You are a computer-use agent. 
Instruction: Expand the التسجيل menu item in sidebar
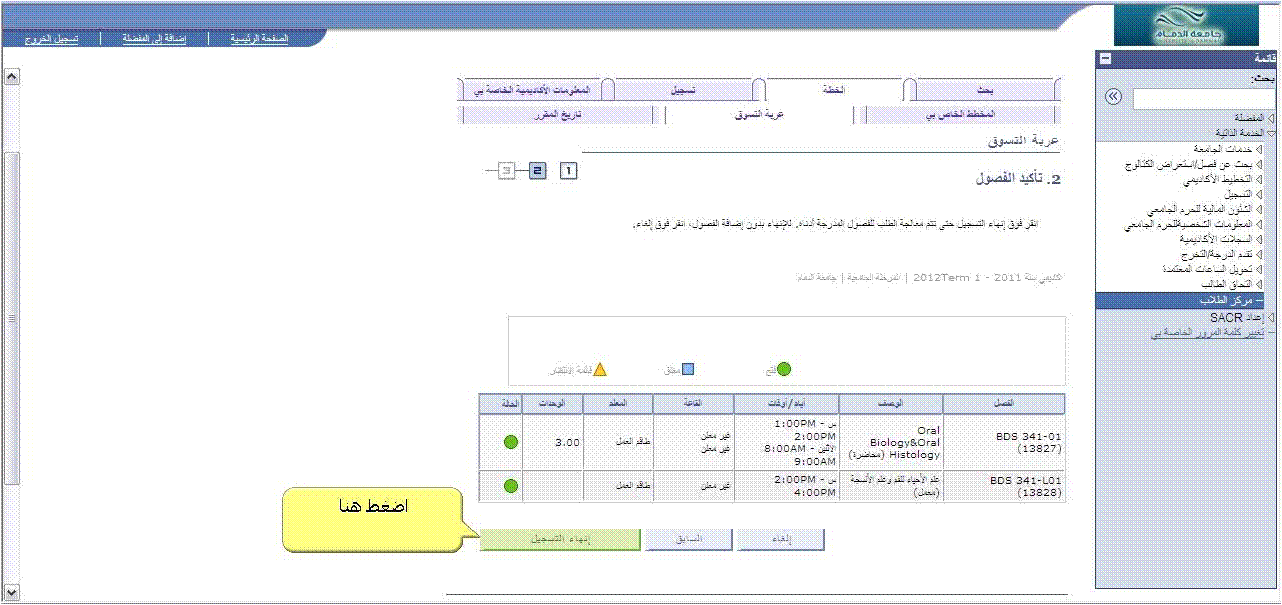tap(1260, 194)
